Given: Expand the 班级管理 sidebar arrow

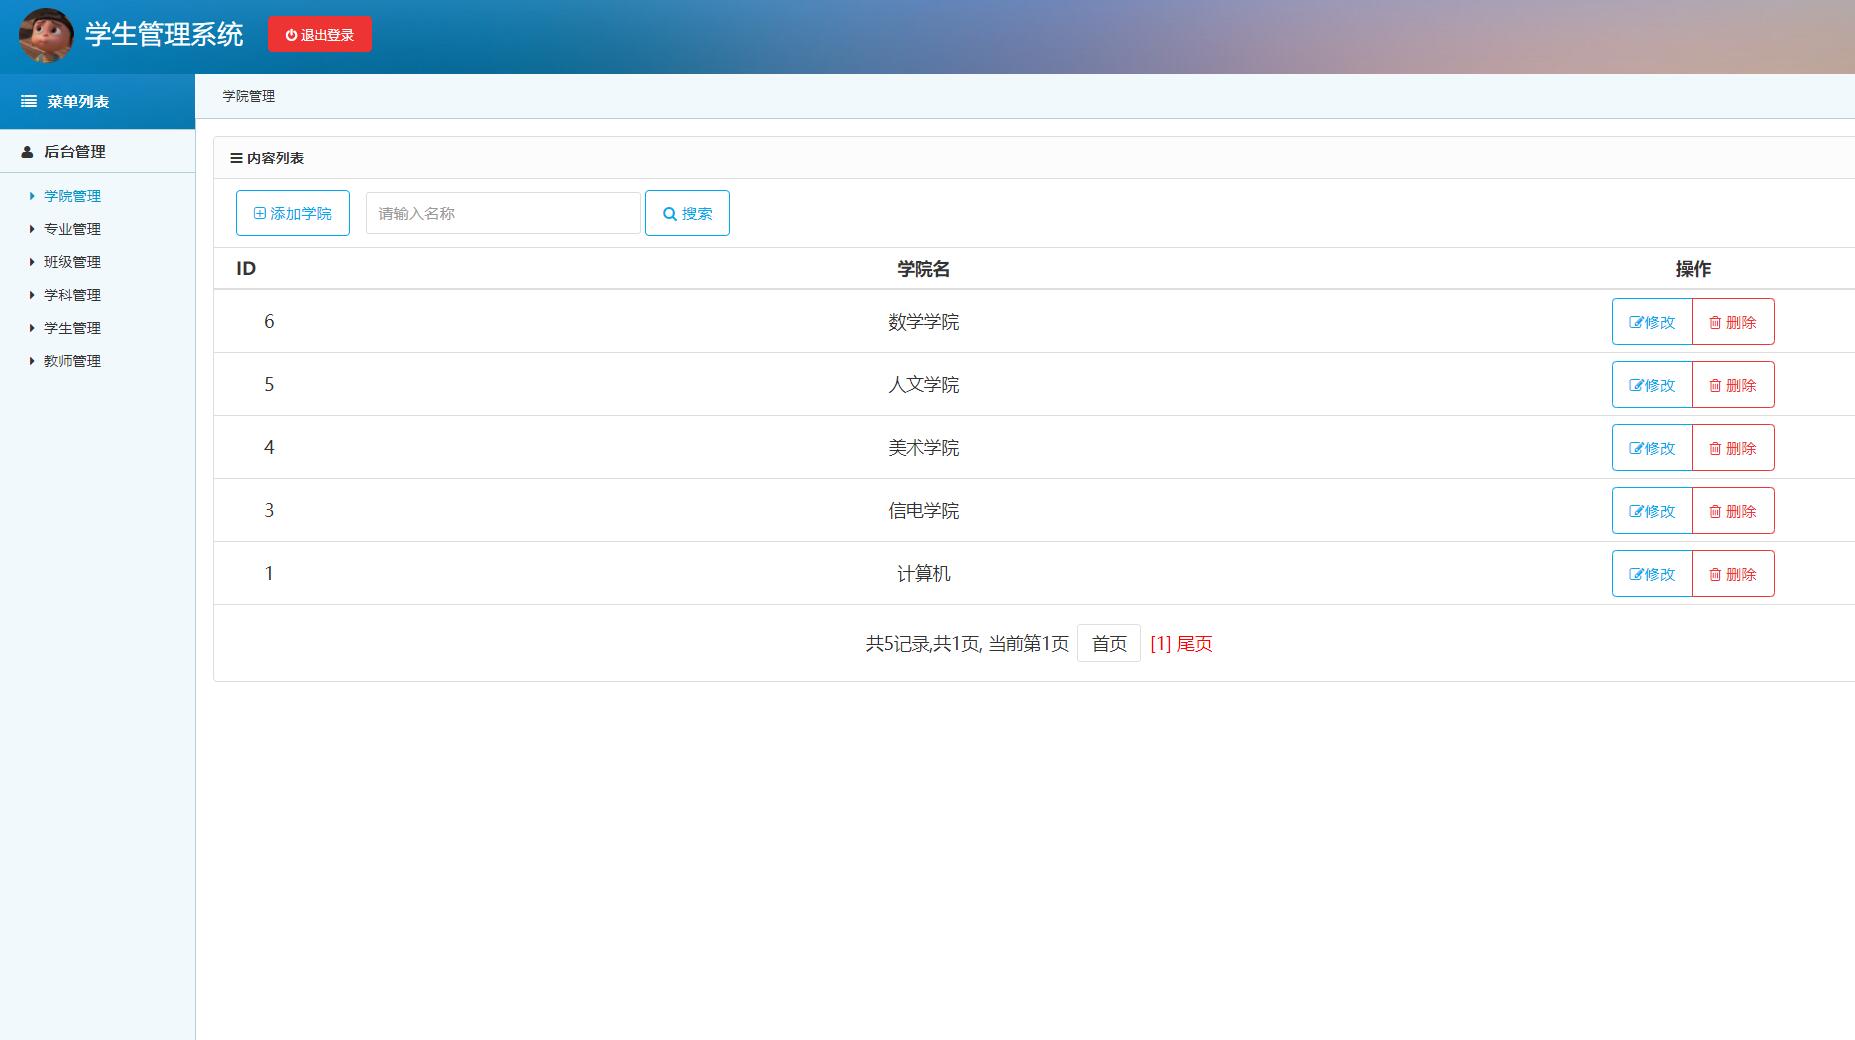Looking at the screenshot, I should pyautogui.click(x=32, y=262).
